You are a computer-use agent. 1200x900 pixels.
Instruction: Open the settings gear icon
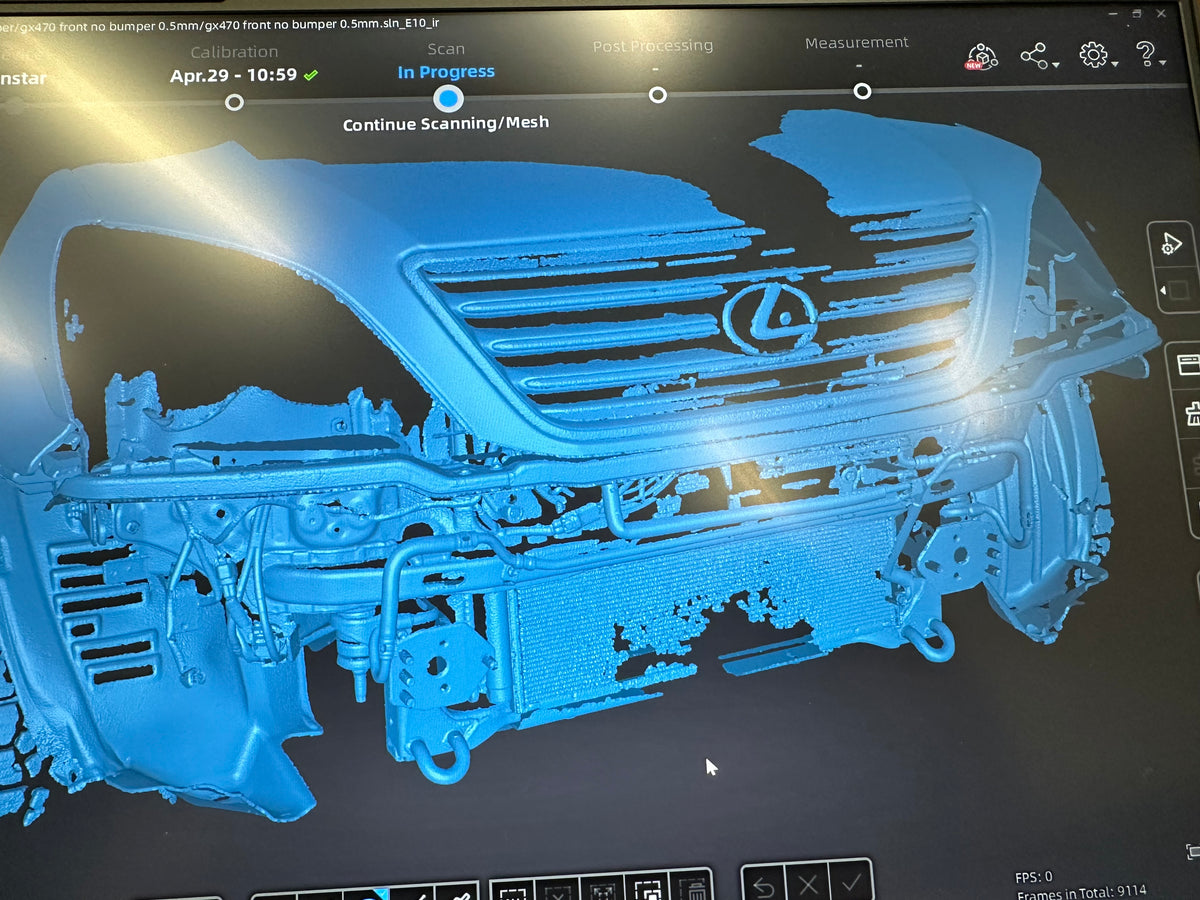coord(1093,54)
